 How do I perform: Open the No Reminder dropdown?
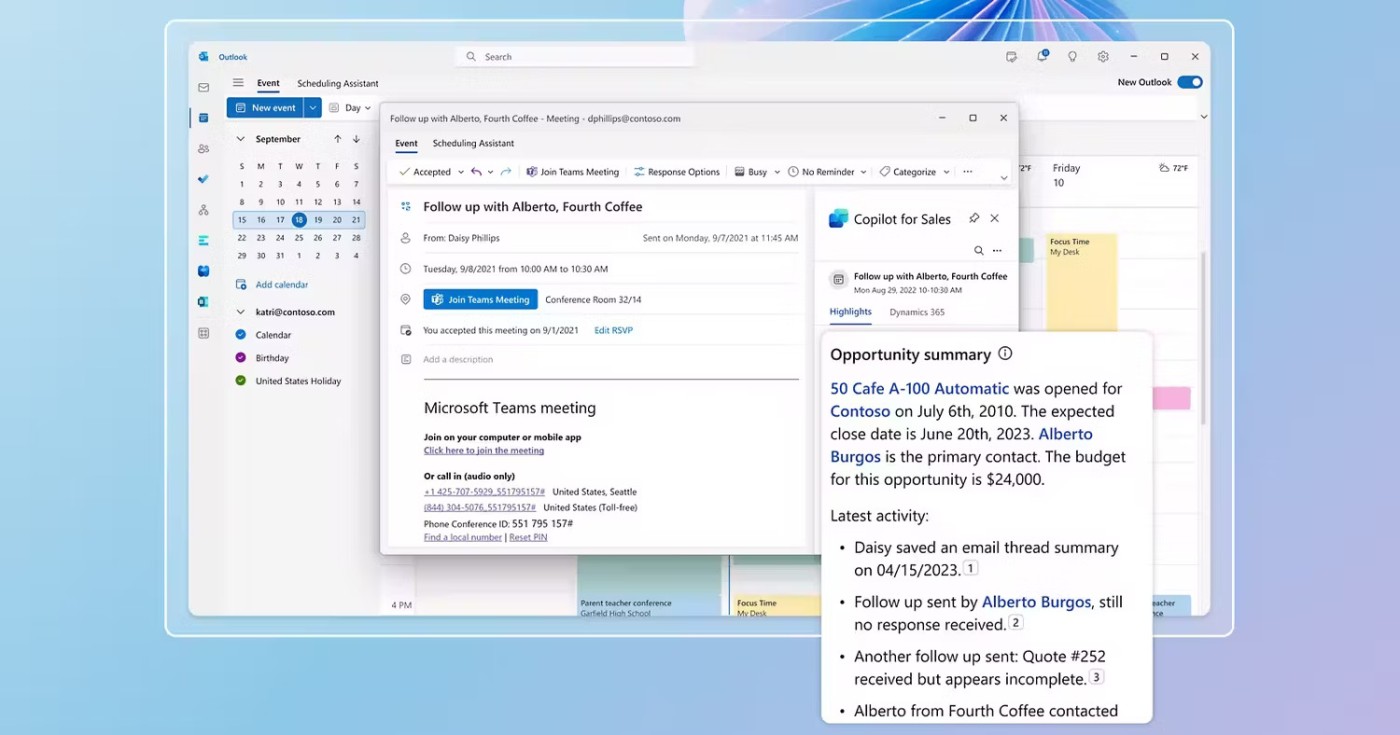(827, 172)
